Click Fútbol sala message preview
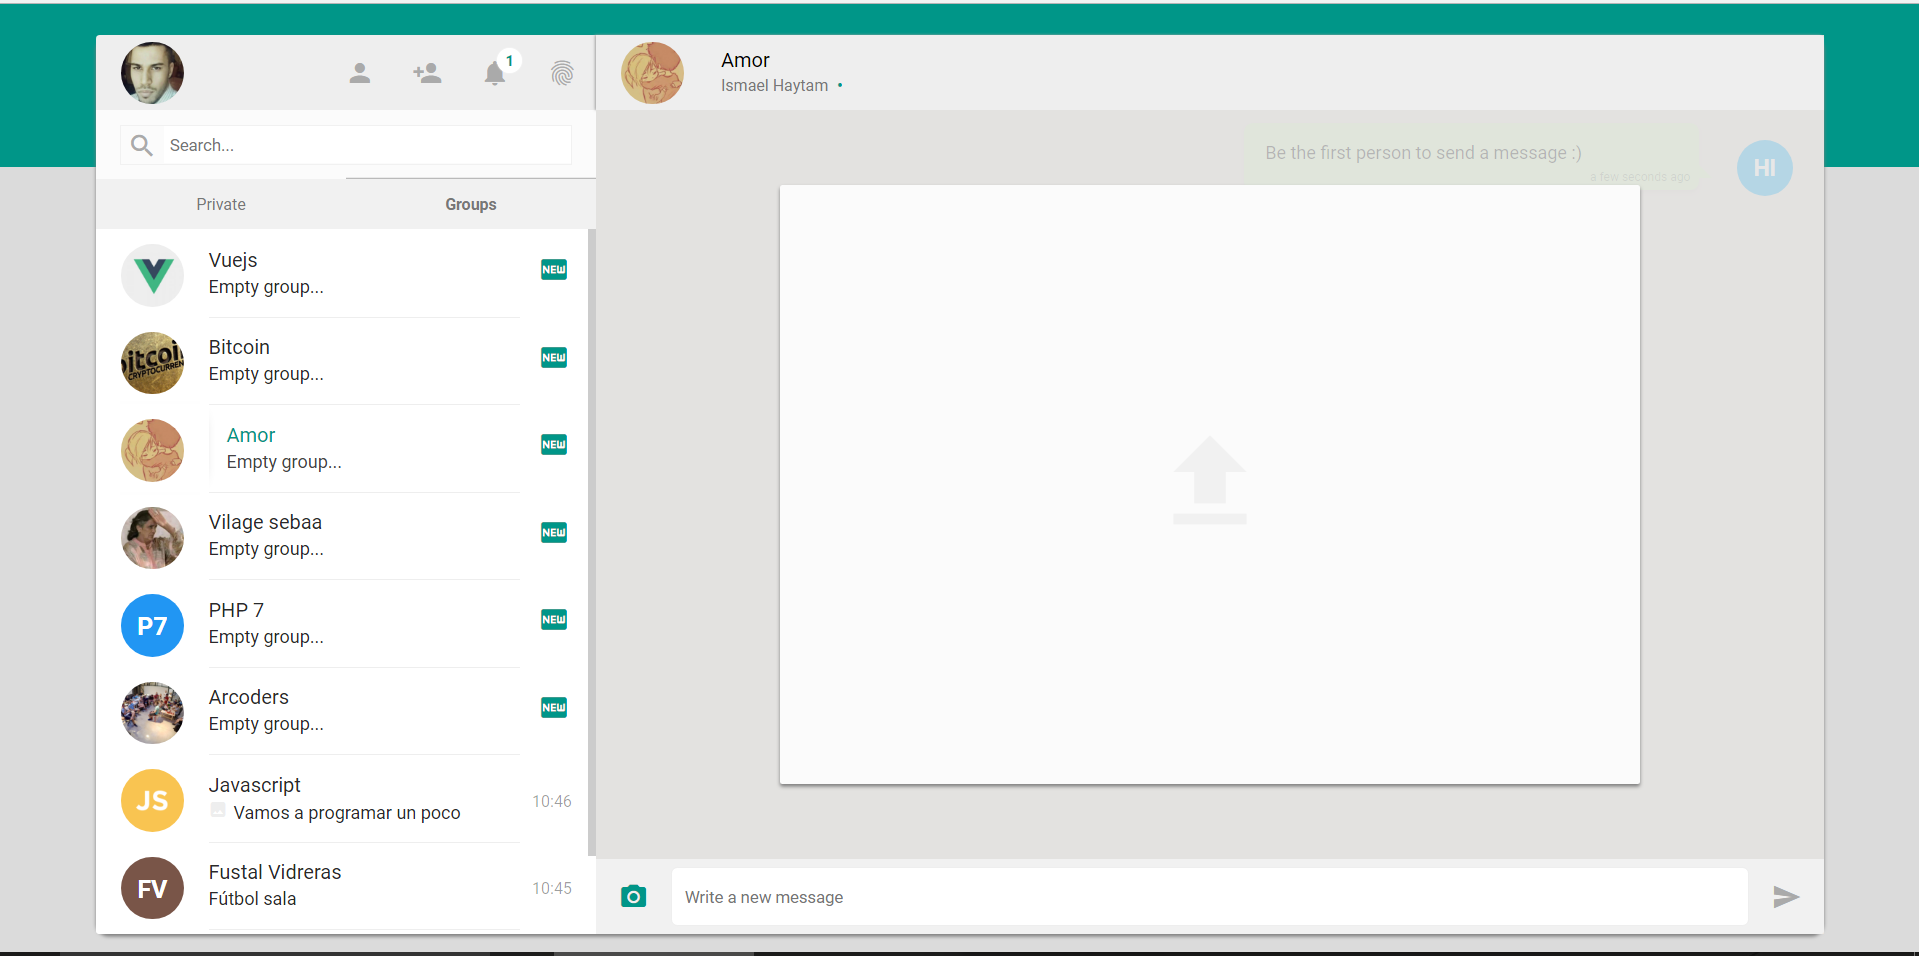This screenshot has height=956, width=1919. tap(252, 899)
